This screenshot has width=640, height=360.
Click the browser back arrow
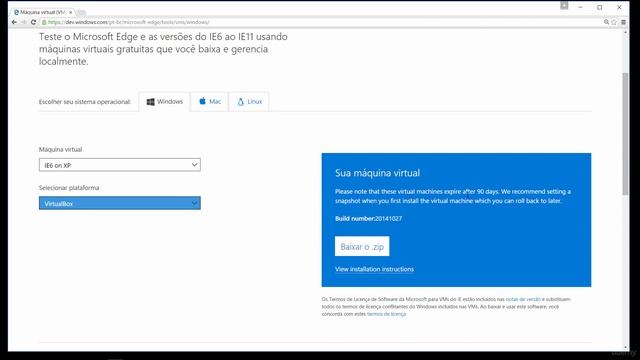click(x=14, y=22)
